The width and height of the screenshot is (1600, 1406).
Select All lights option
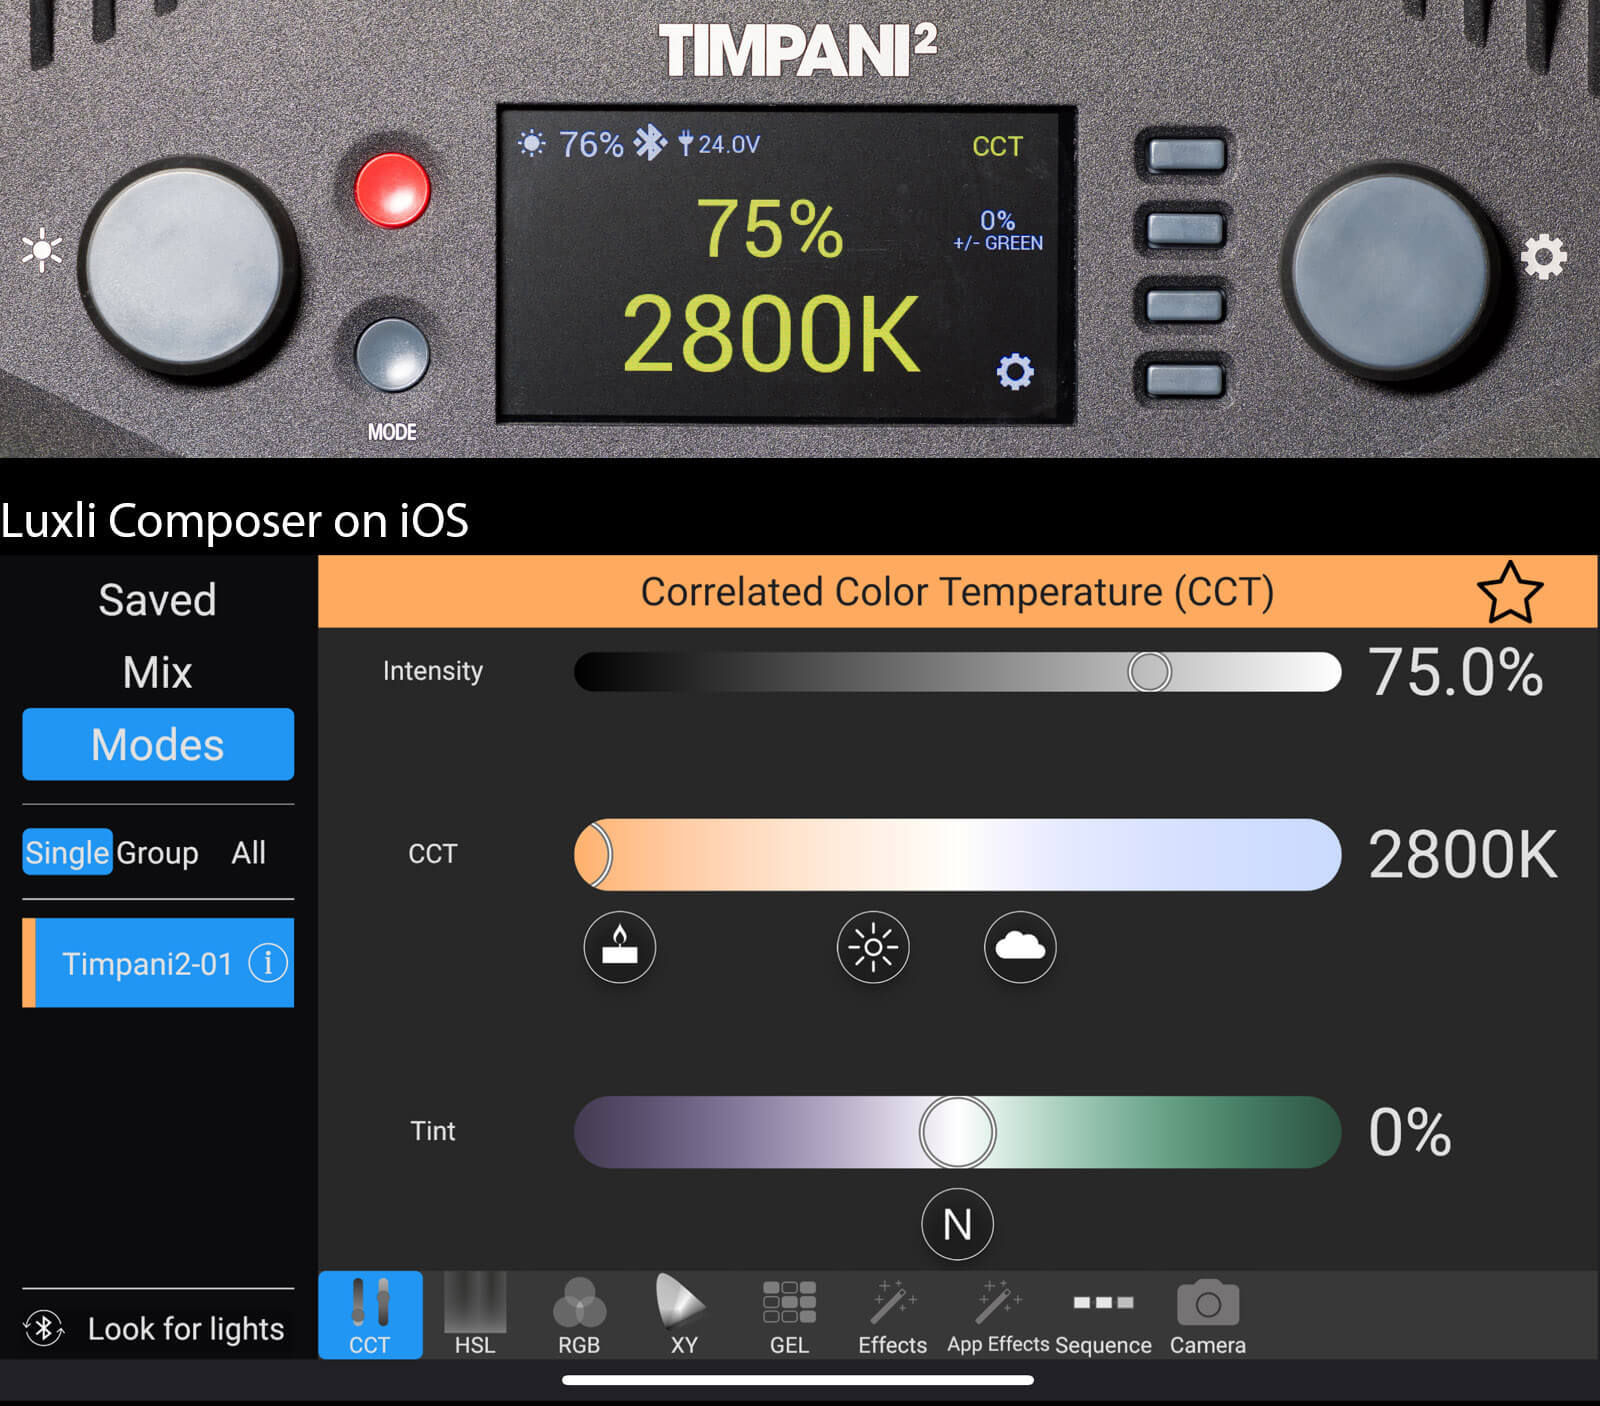[248, 853]
